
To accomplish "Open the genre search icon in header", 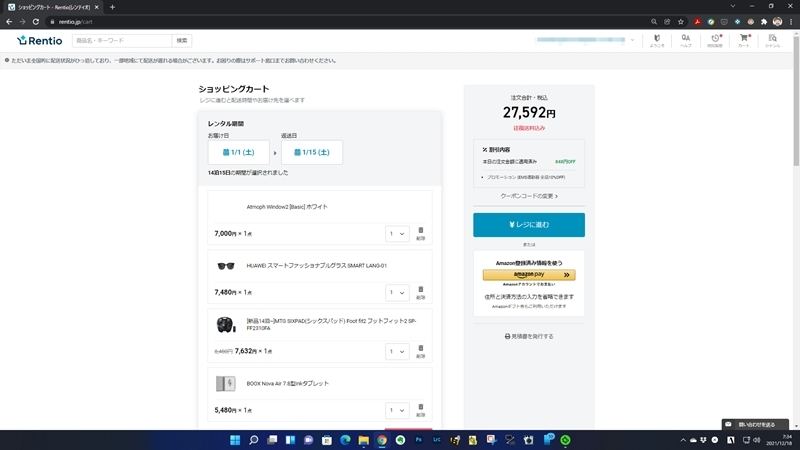I will coord(772,40).
